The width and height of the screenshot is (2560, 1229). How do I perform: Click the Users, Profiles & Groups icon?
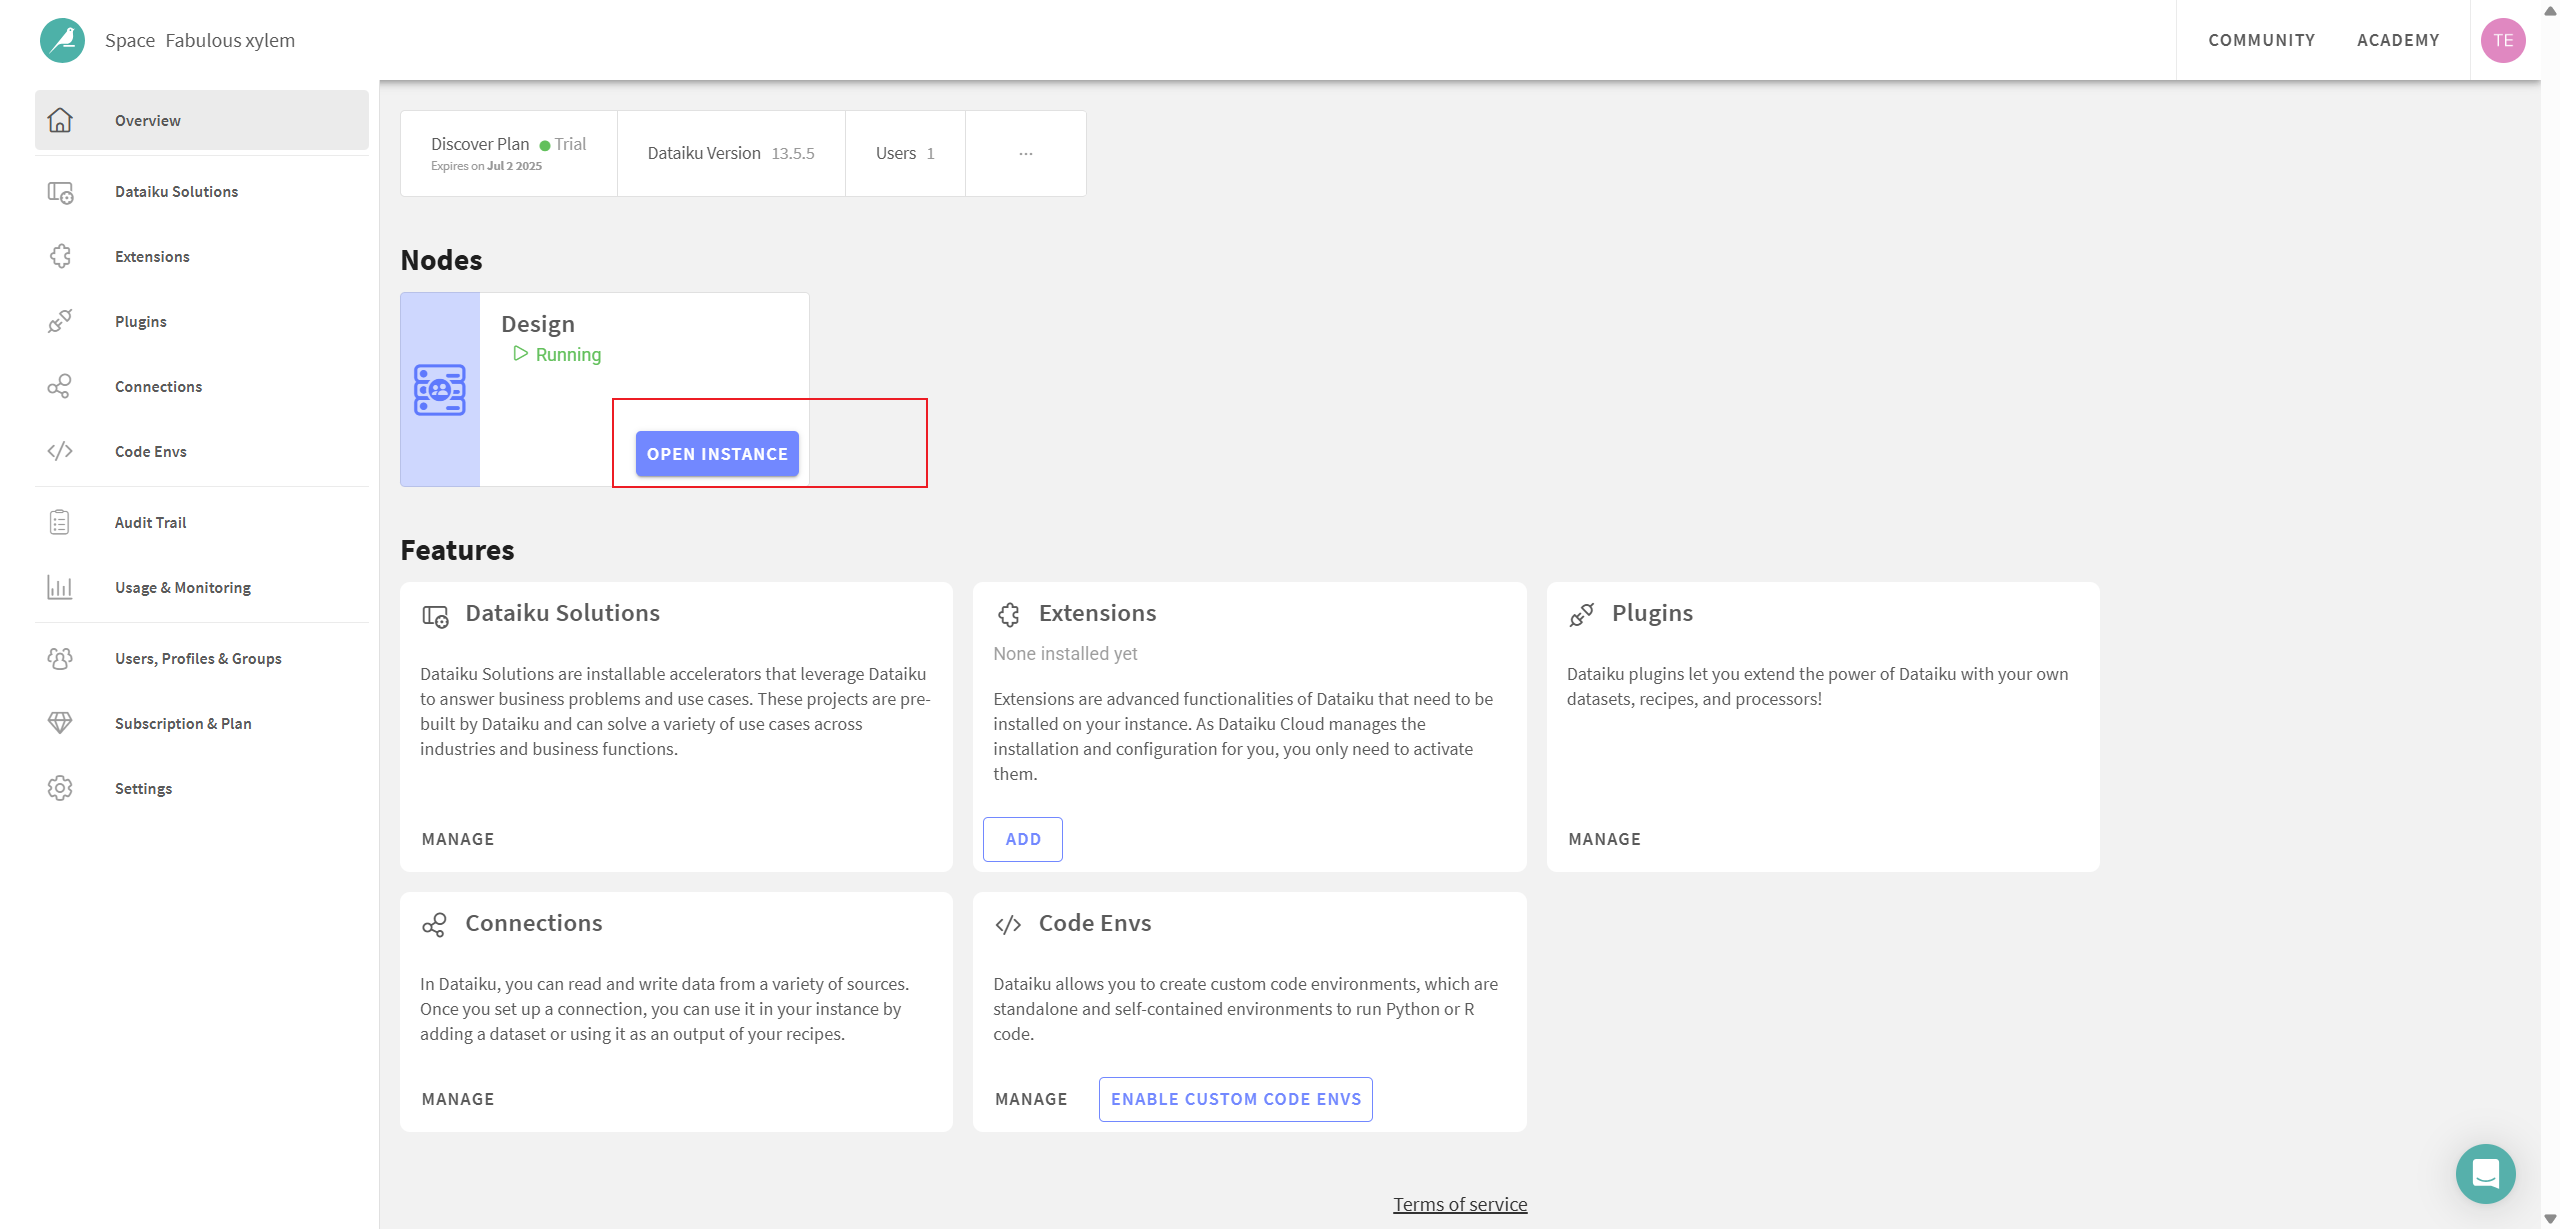tap(60, 659)
